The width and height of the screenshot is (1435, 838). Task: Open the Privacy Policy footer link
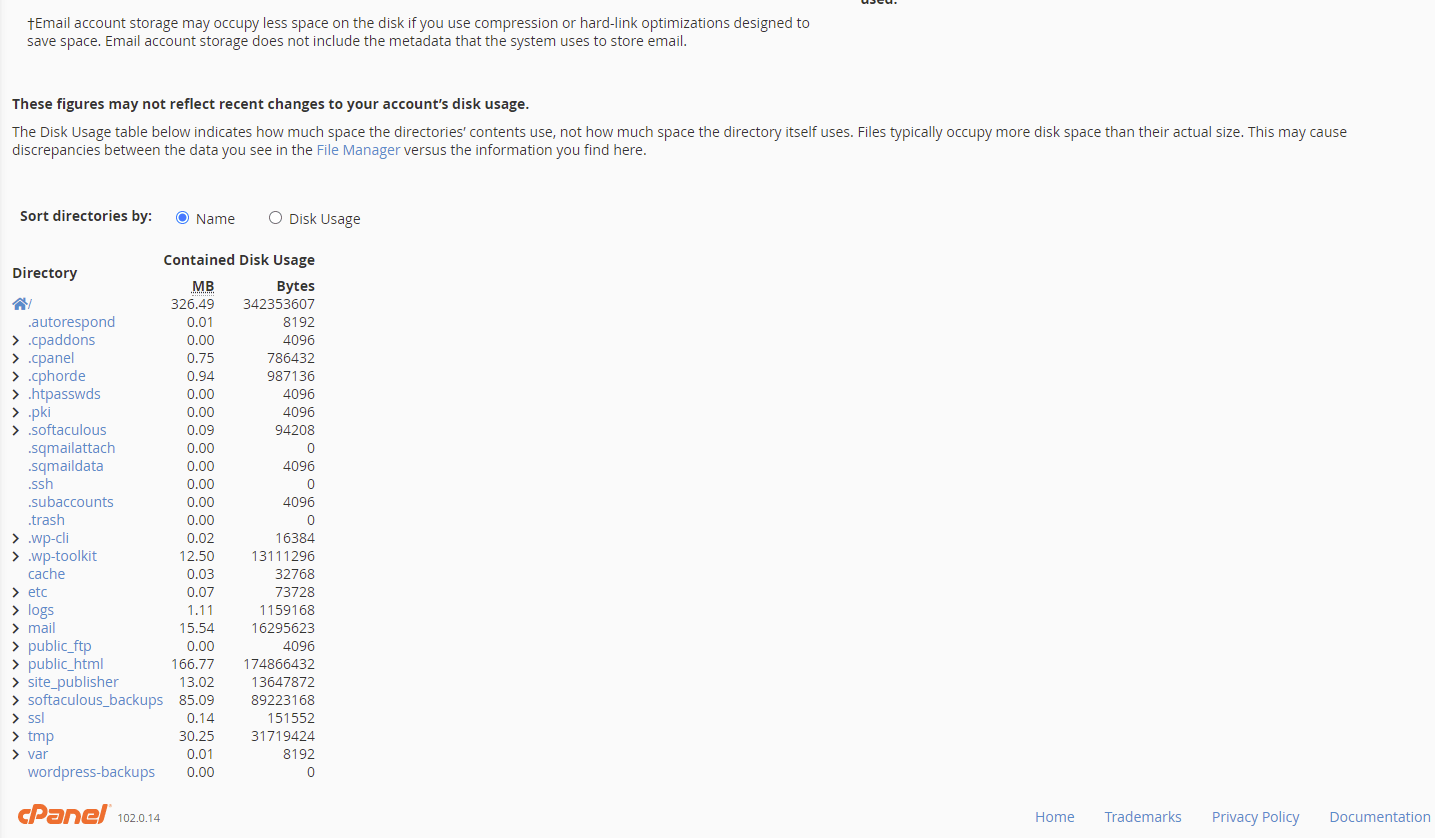[1255, 817]
